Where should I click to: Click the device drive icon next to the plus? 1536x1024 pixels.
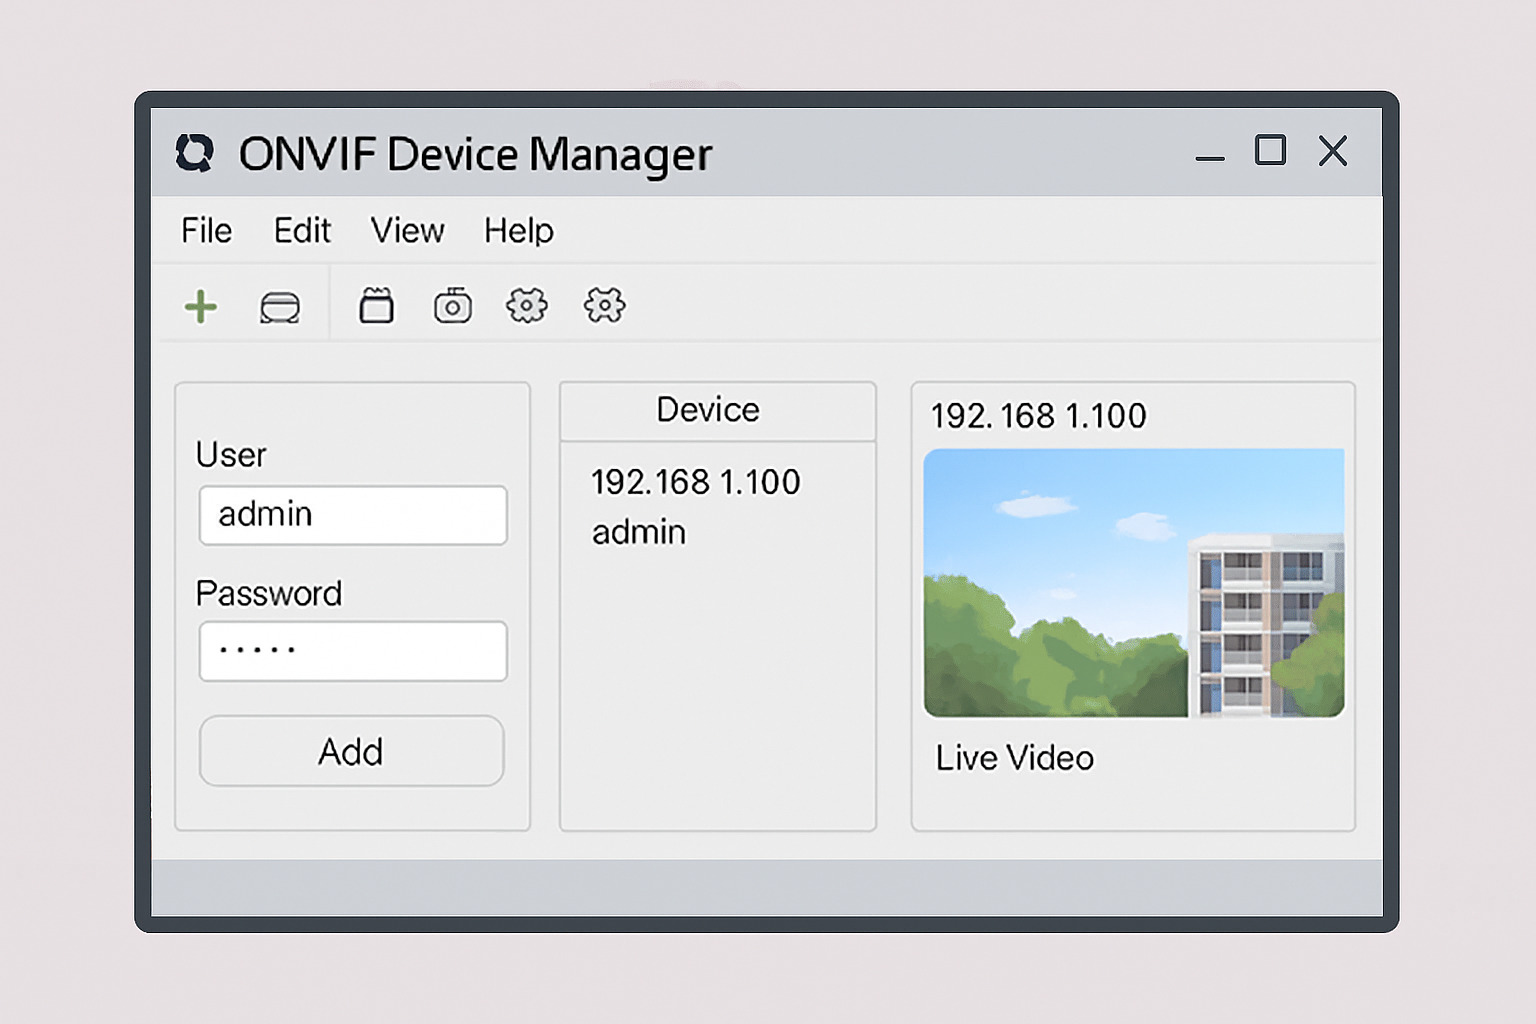pos(280,307)
